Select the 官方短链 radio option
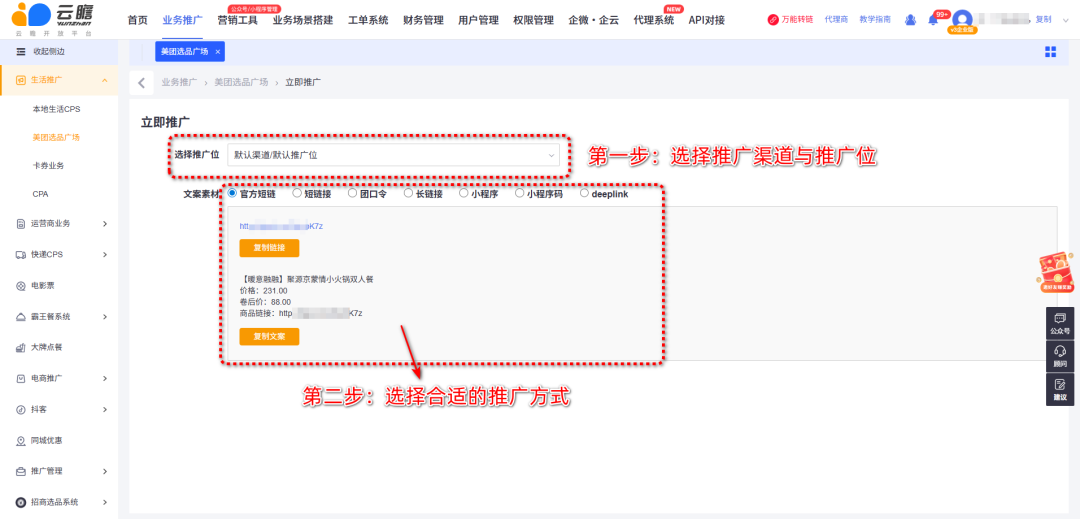Screen dimensions: 1080x519 point(232,193)
